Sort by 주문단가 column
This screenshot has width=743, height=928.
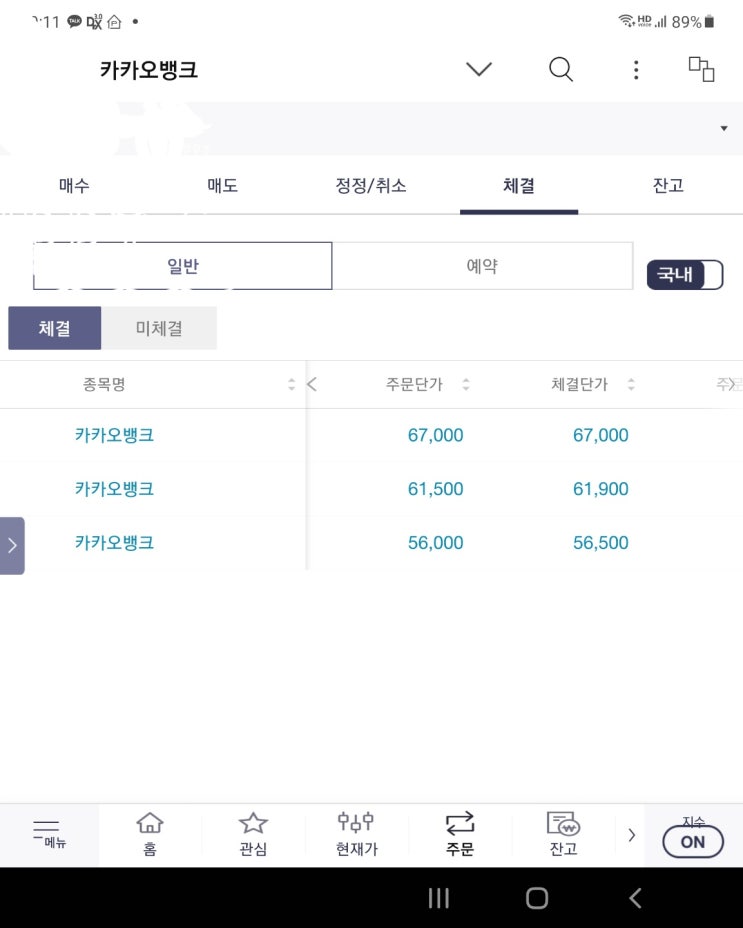click(466, 384)
